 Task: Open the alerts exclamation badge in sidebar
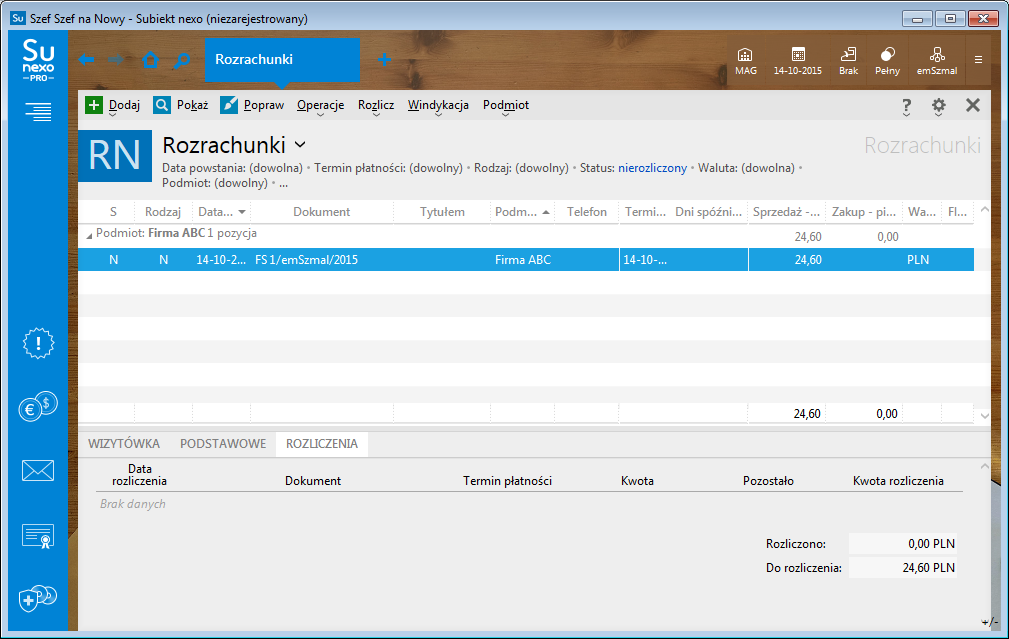[38, 343]
